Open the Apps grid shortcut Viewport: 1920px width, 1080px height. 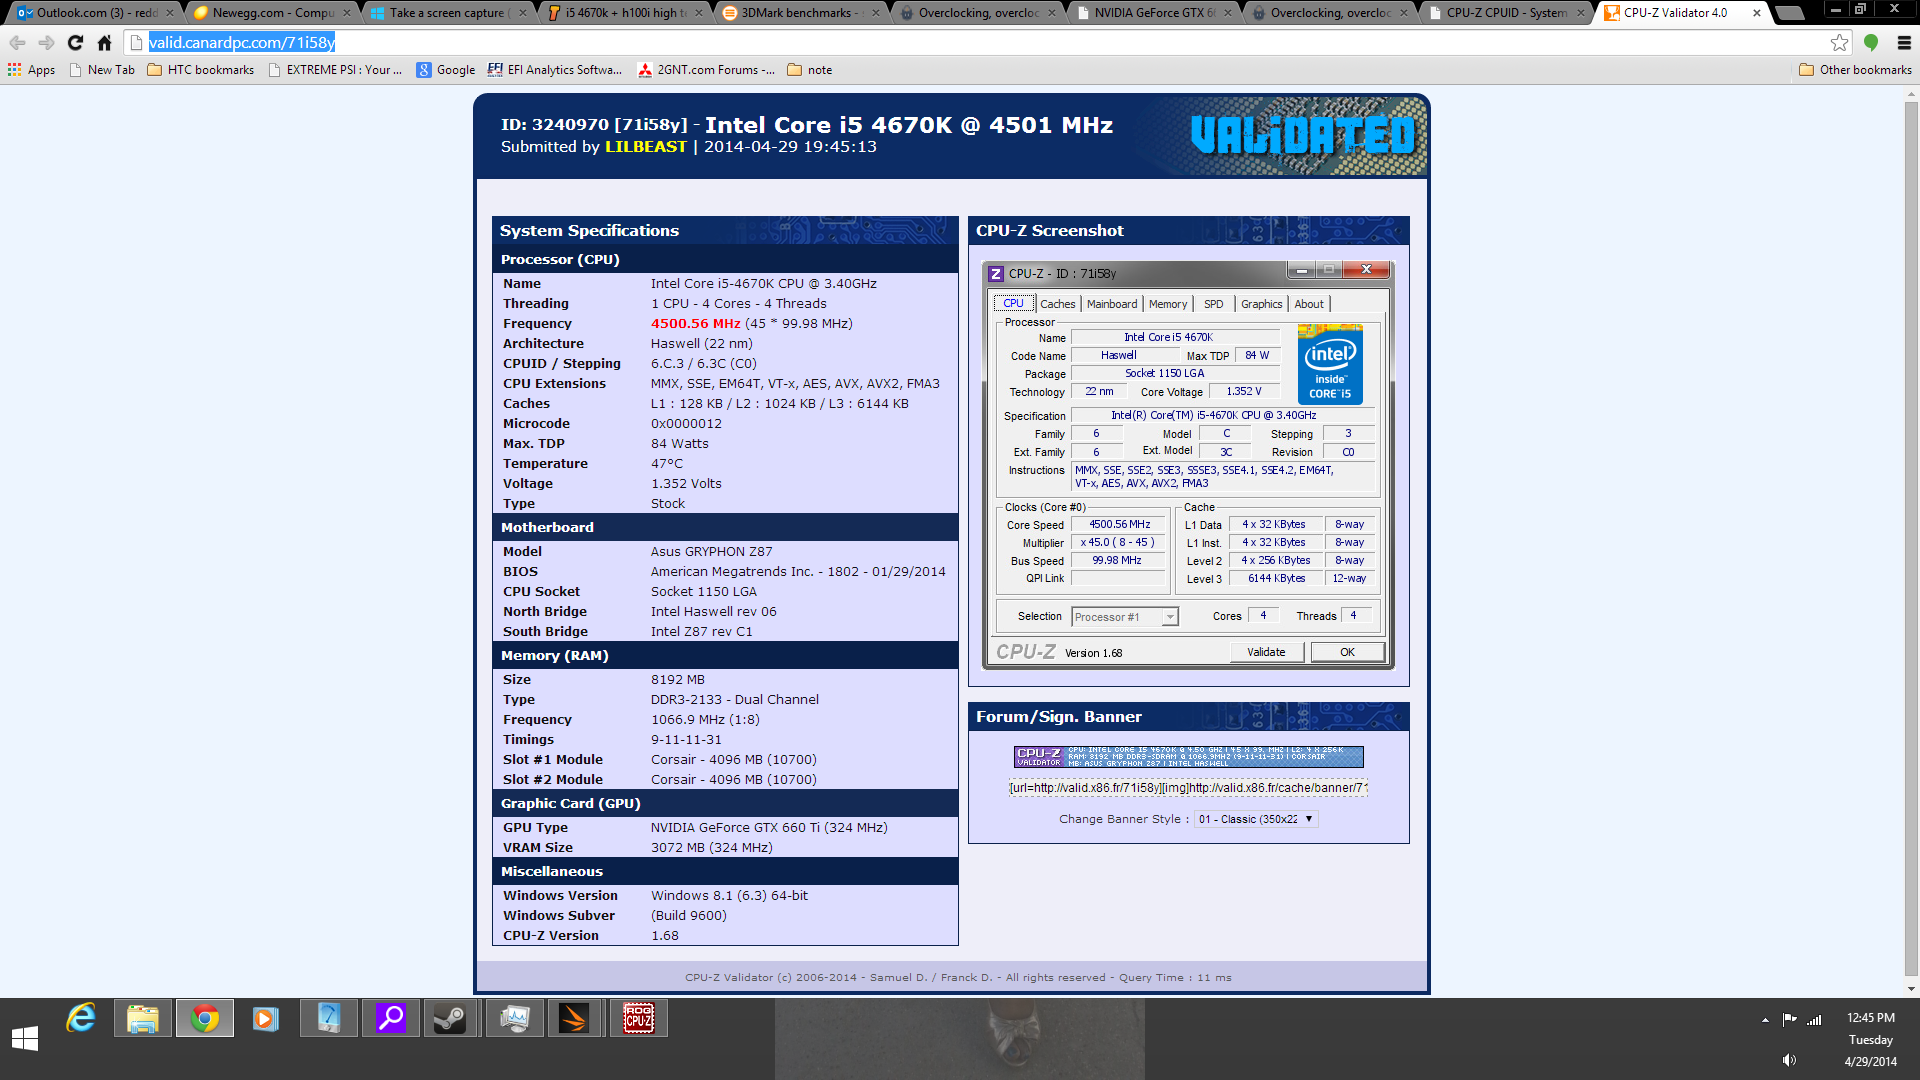pyautogui.click(x=31, y=70)
